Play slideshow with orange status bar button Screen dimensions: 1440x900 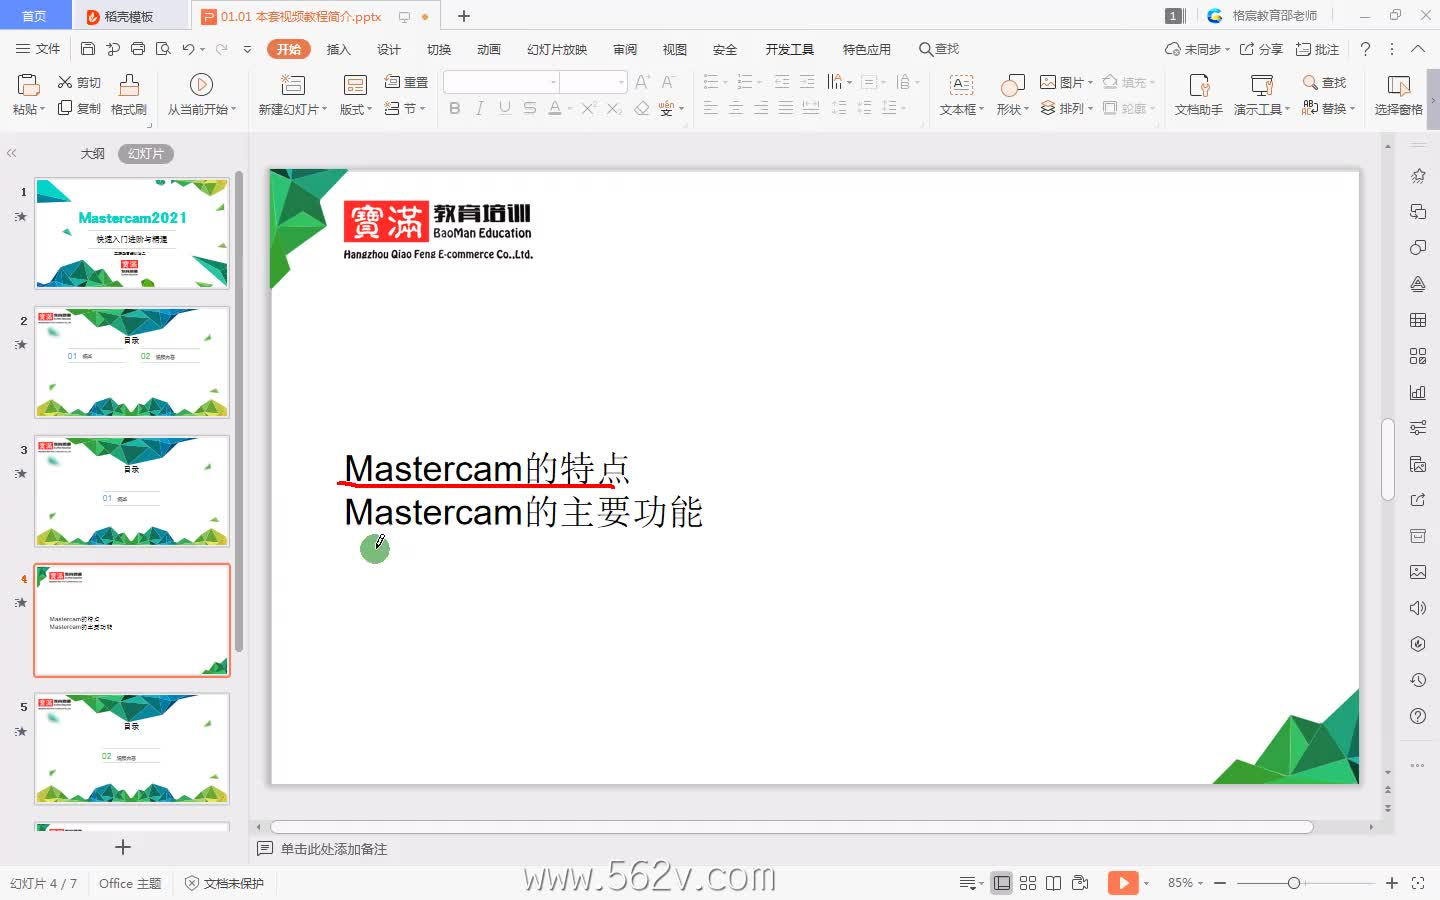coord(1123,883)
